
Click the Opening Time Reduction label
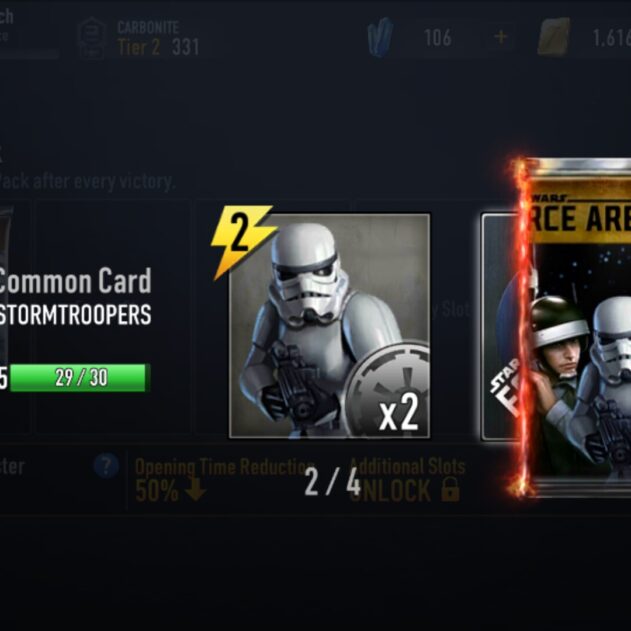pyautogui.click(x=225, y=467)
